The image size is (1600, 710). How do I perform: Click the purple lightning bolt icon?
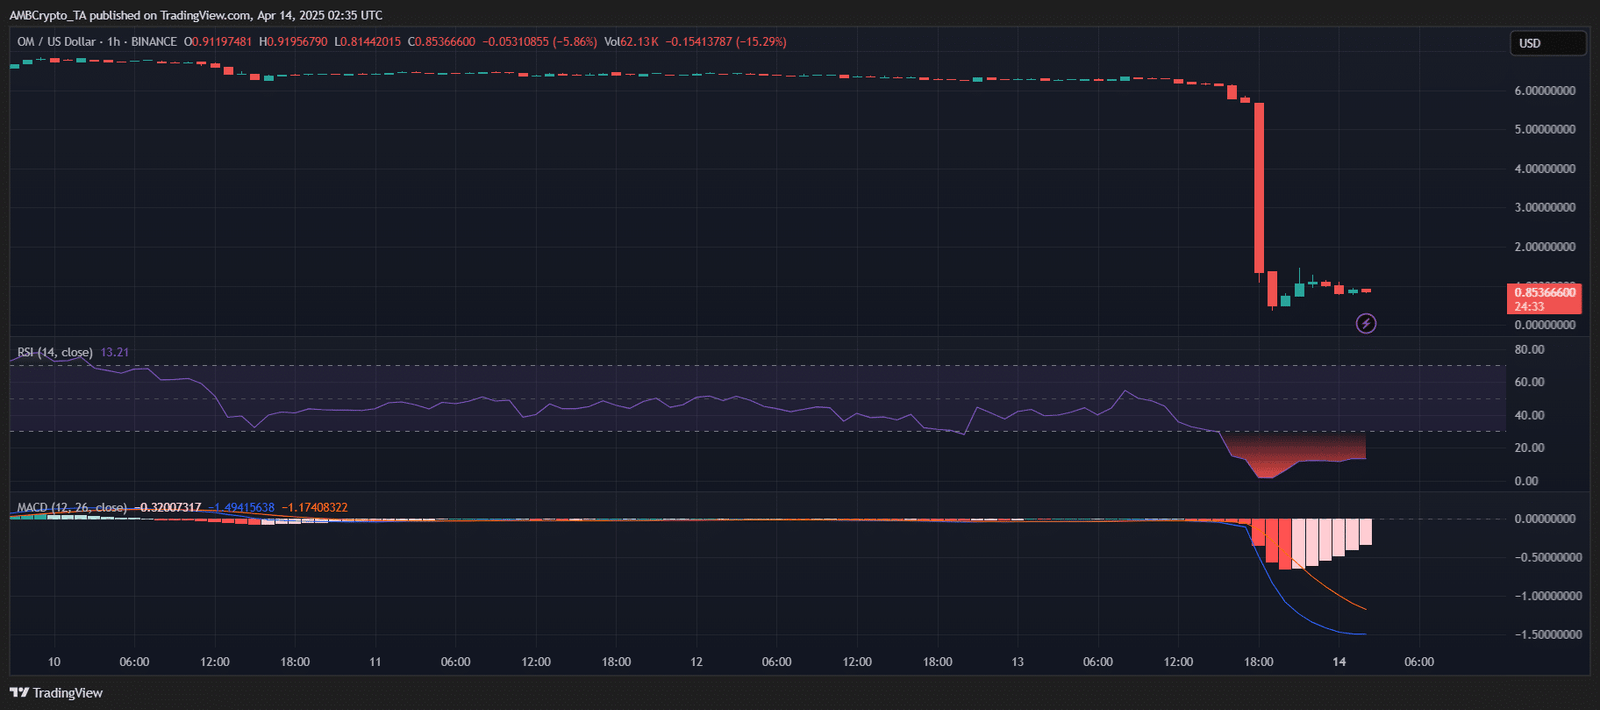tap(1365, 323)
